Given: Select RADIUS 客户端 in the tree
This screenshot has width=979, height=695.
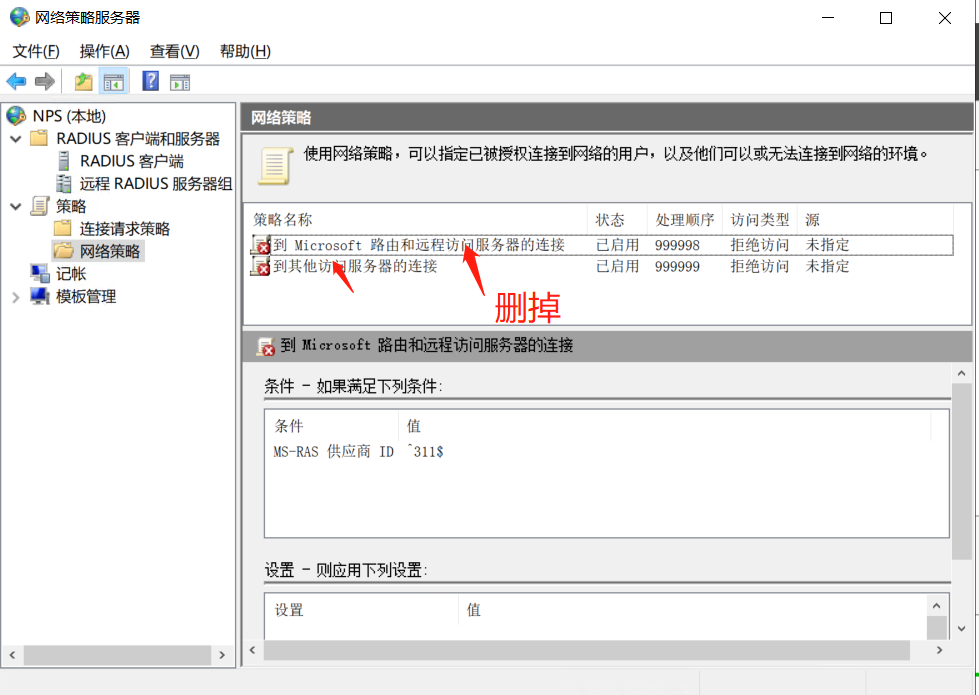Looking at the screenshot, I should 132,161.
